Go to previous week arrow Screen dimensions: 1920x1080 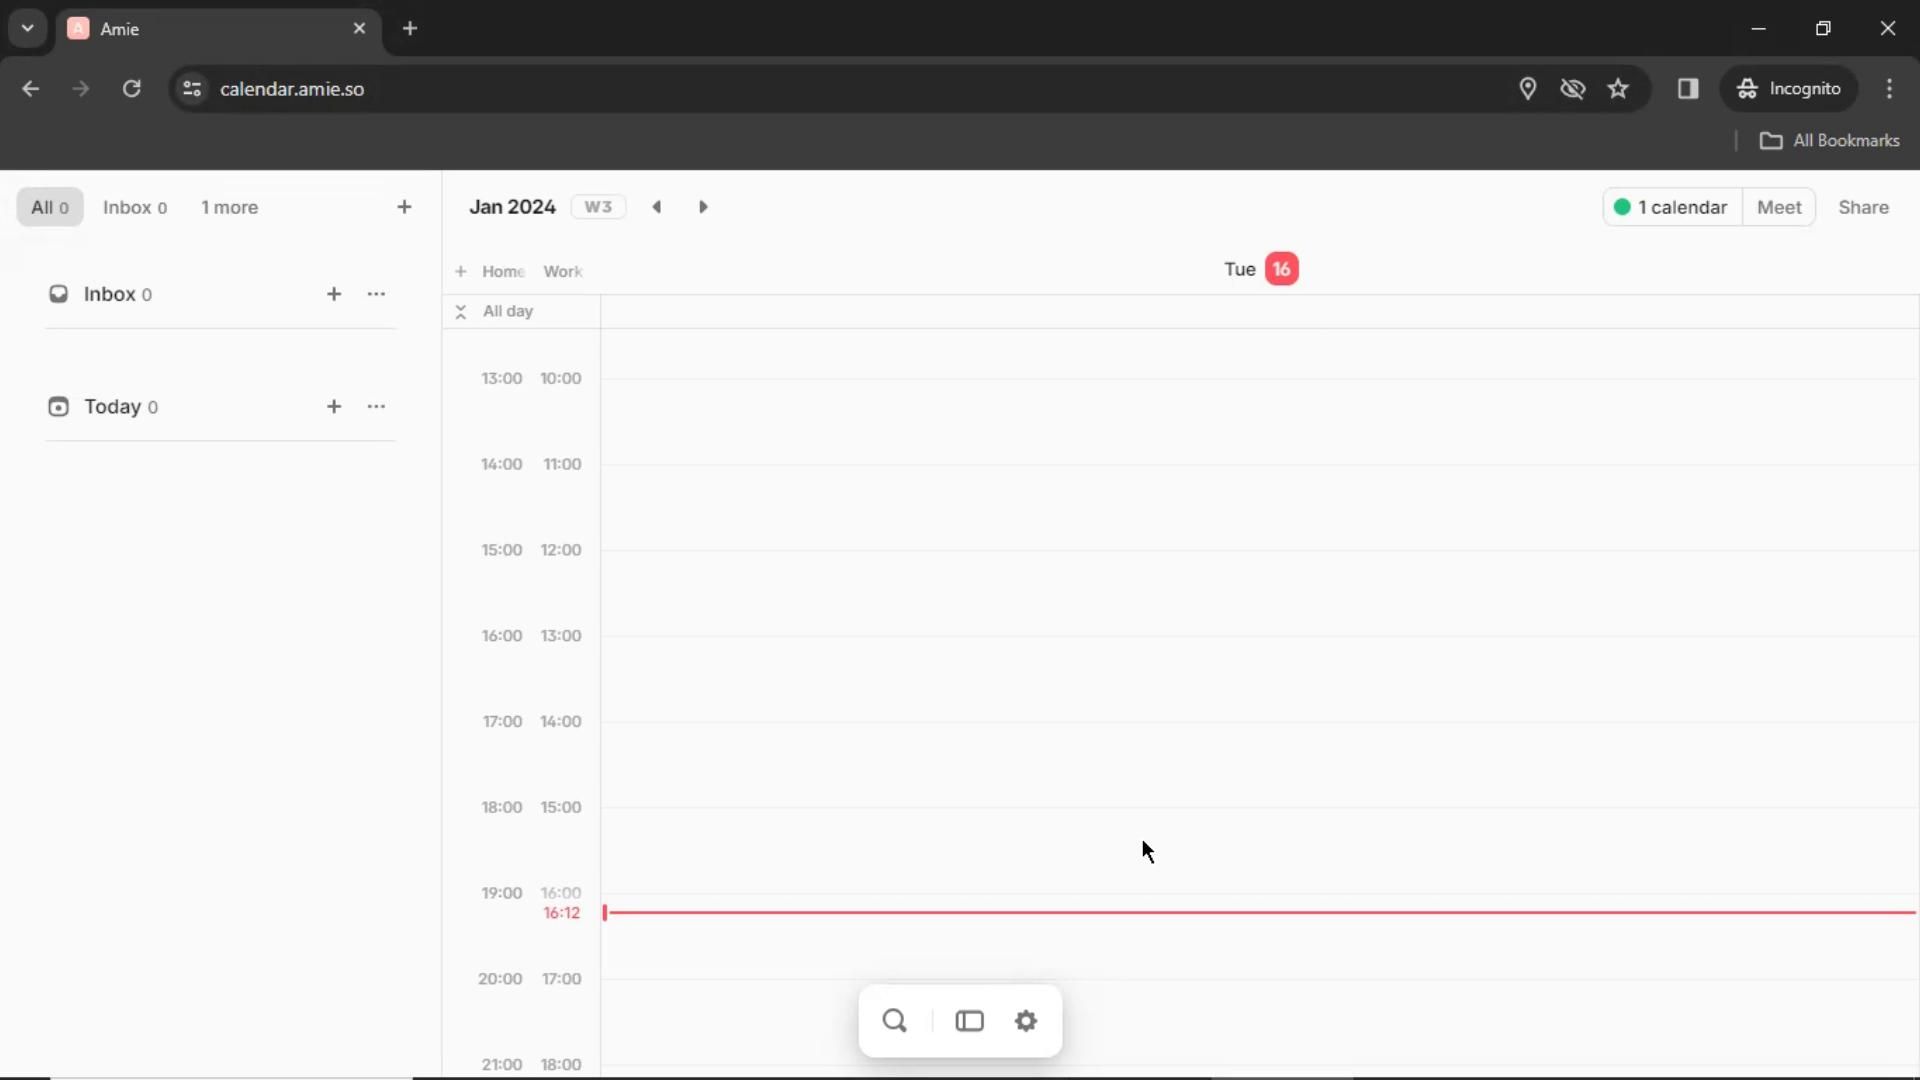(657, 207)
